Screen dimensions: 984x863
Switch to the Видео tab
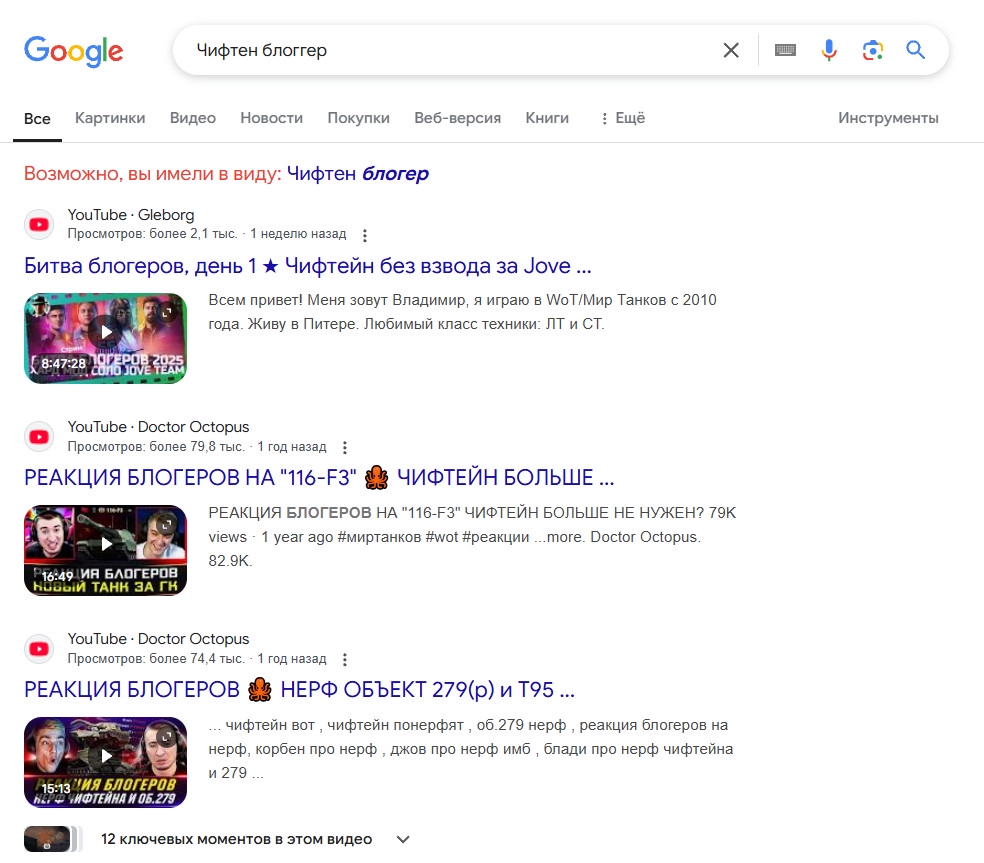[193, 118]
